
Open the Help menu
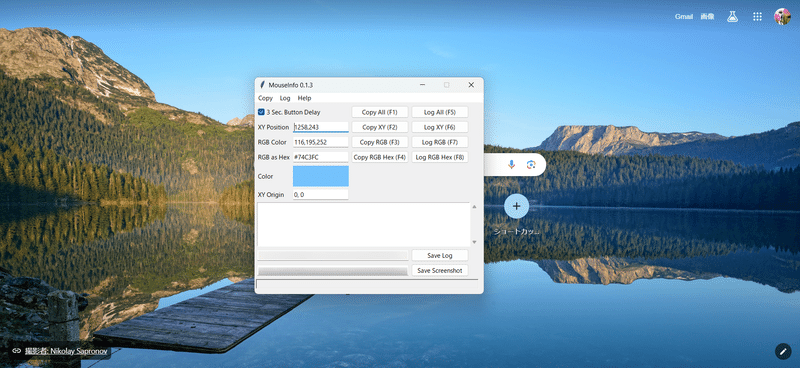304,98
